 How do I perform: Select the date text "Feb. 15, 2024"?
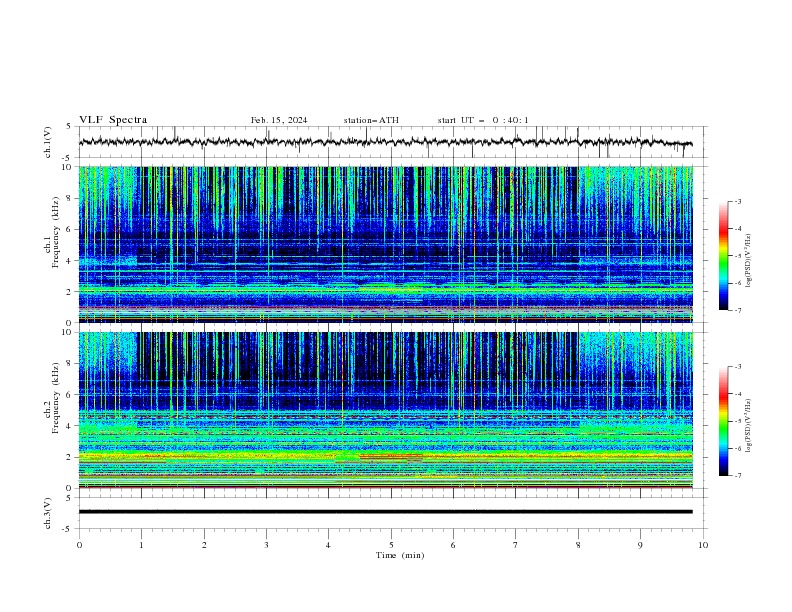pyautogui.click(x=279, y=120)
